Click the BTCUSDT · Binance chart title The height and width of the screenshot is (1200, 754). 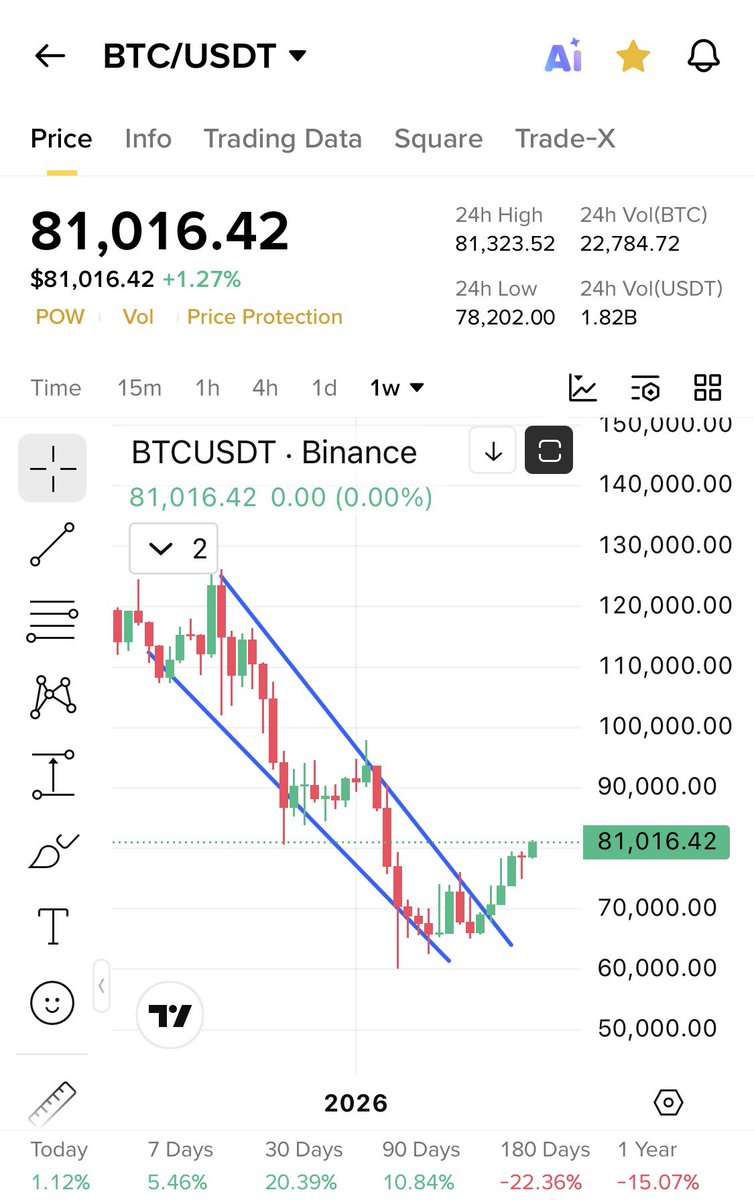coord(274,452)
